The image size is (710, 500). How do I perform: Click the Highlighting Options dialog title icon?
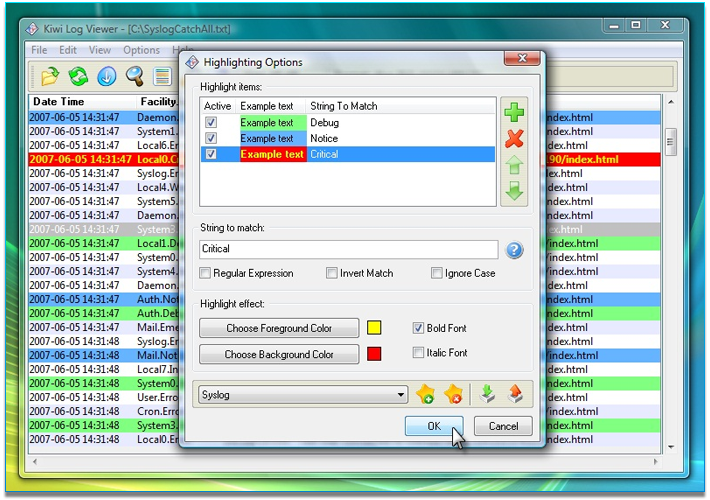coord(192,62)
